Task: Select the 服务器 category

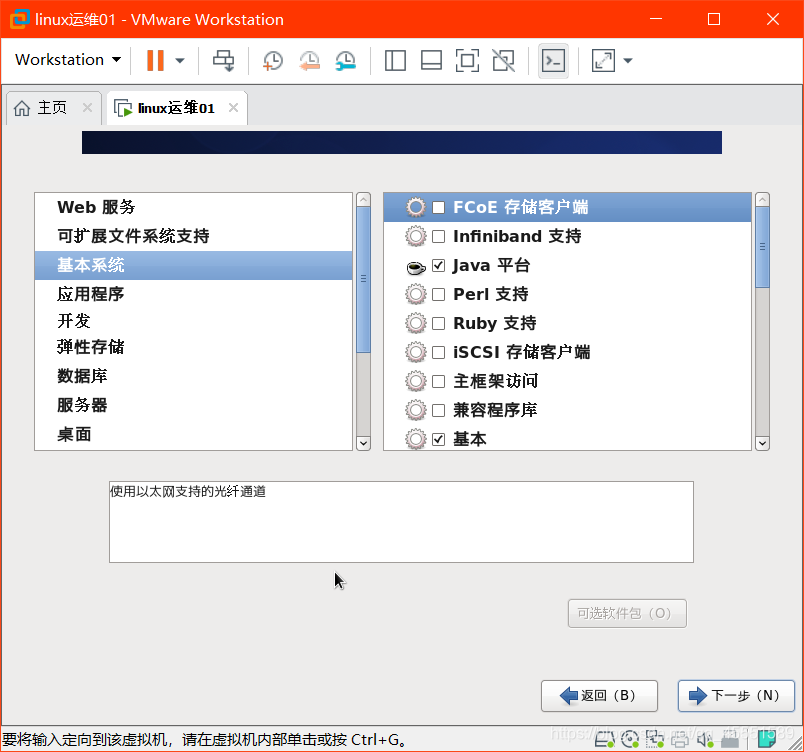Action: (194, 405)
